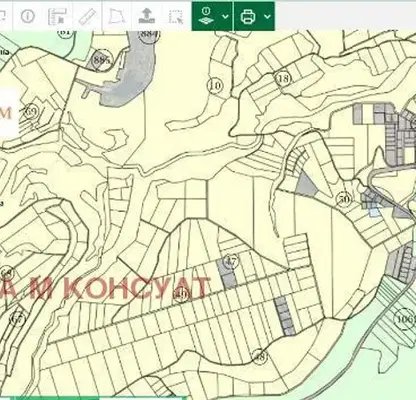
Task: Activate the rectangle selection tool
Action: click(176, 16)
